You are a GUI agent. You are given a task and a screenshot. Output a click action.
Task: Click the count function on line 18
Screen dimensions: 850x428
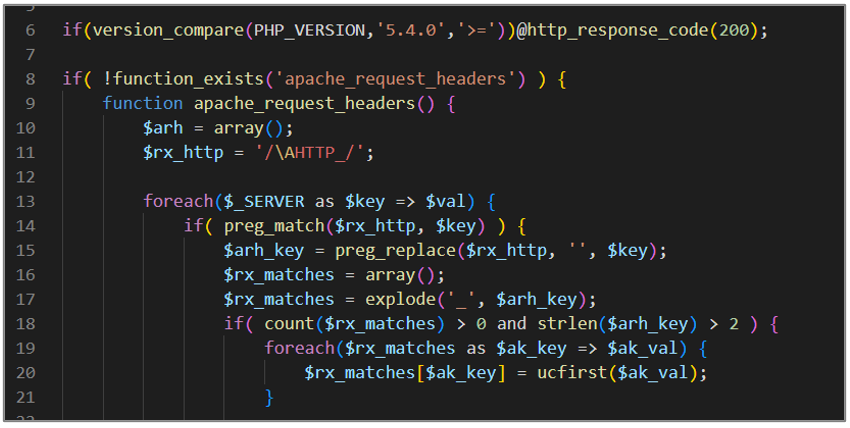tap(289, 324)
